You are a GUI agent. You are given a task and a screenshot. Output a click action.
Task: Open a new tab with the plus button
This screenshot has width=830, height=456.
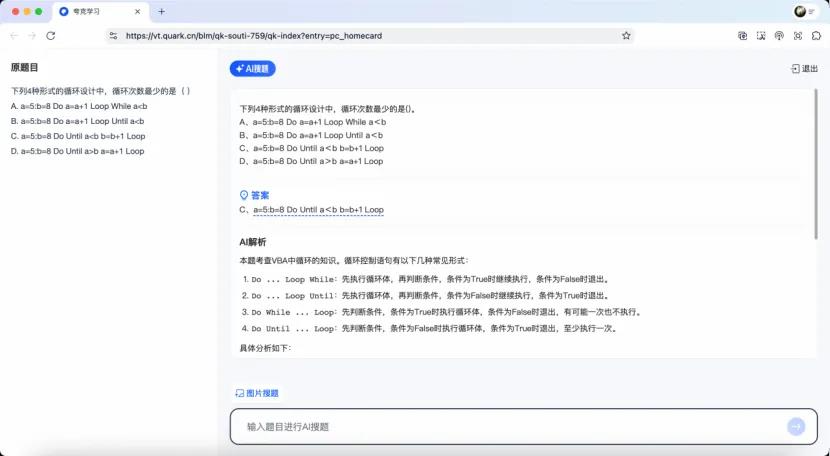pos(161,11)
